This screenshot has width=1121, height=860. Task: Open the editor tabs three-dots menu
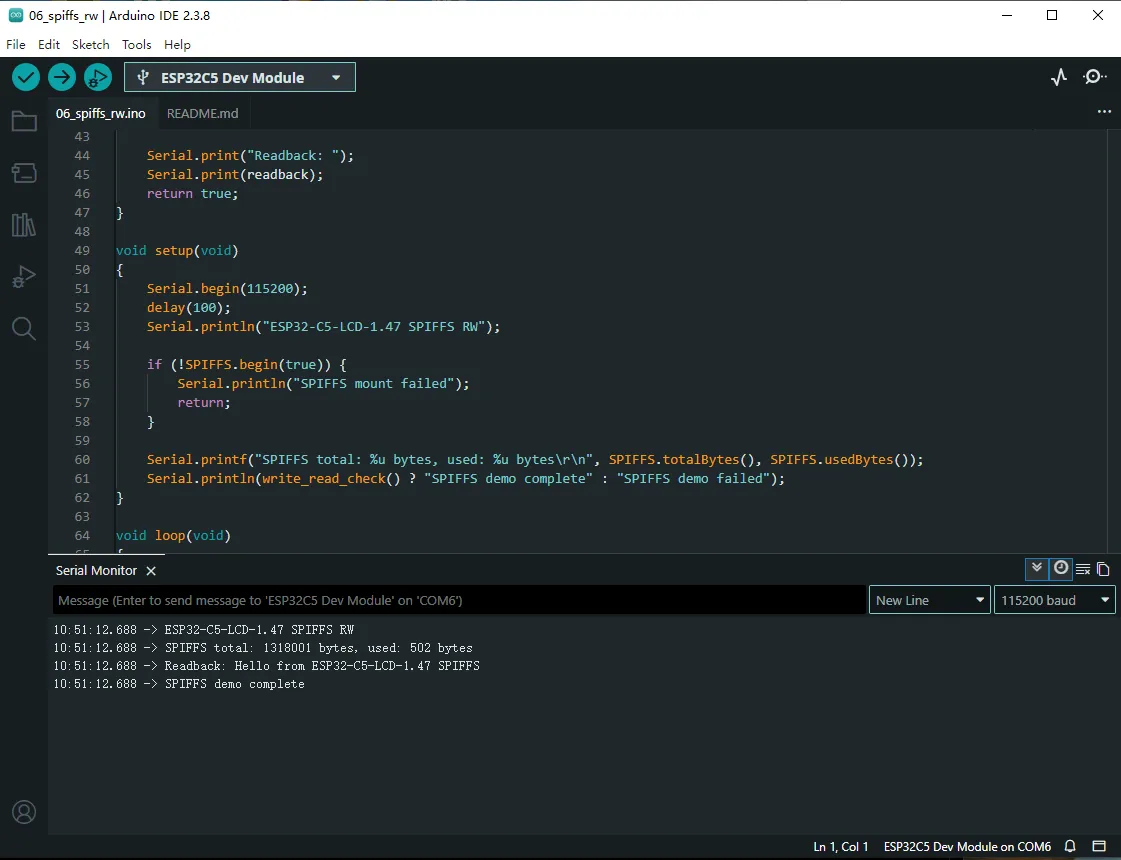[x=1105, y=112]
